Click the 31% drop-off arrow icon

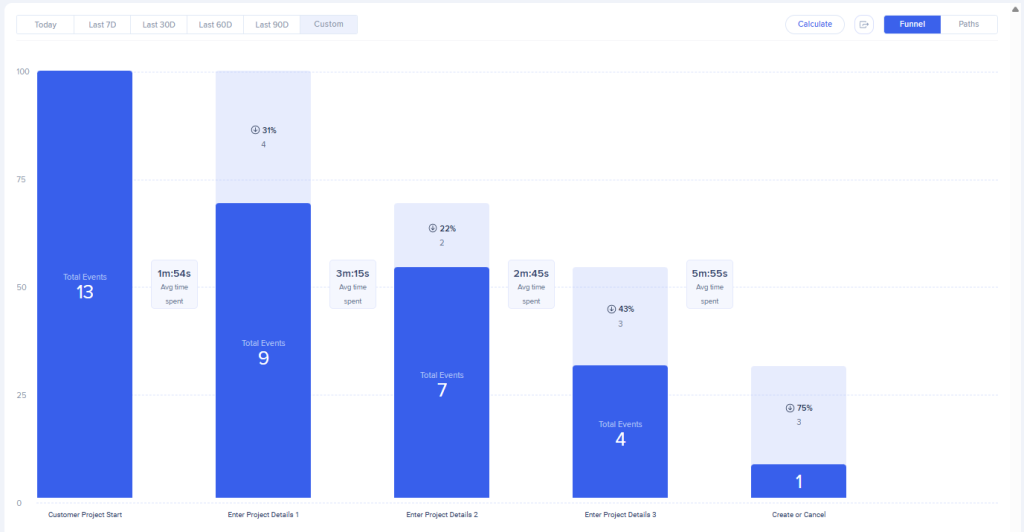pyautogui.click(x=255, y=130)
